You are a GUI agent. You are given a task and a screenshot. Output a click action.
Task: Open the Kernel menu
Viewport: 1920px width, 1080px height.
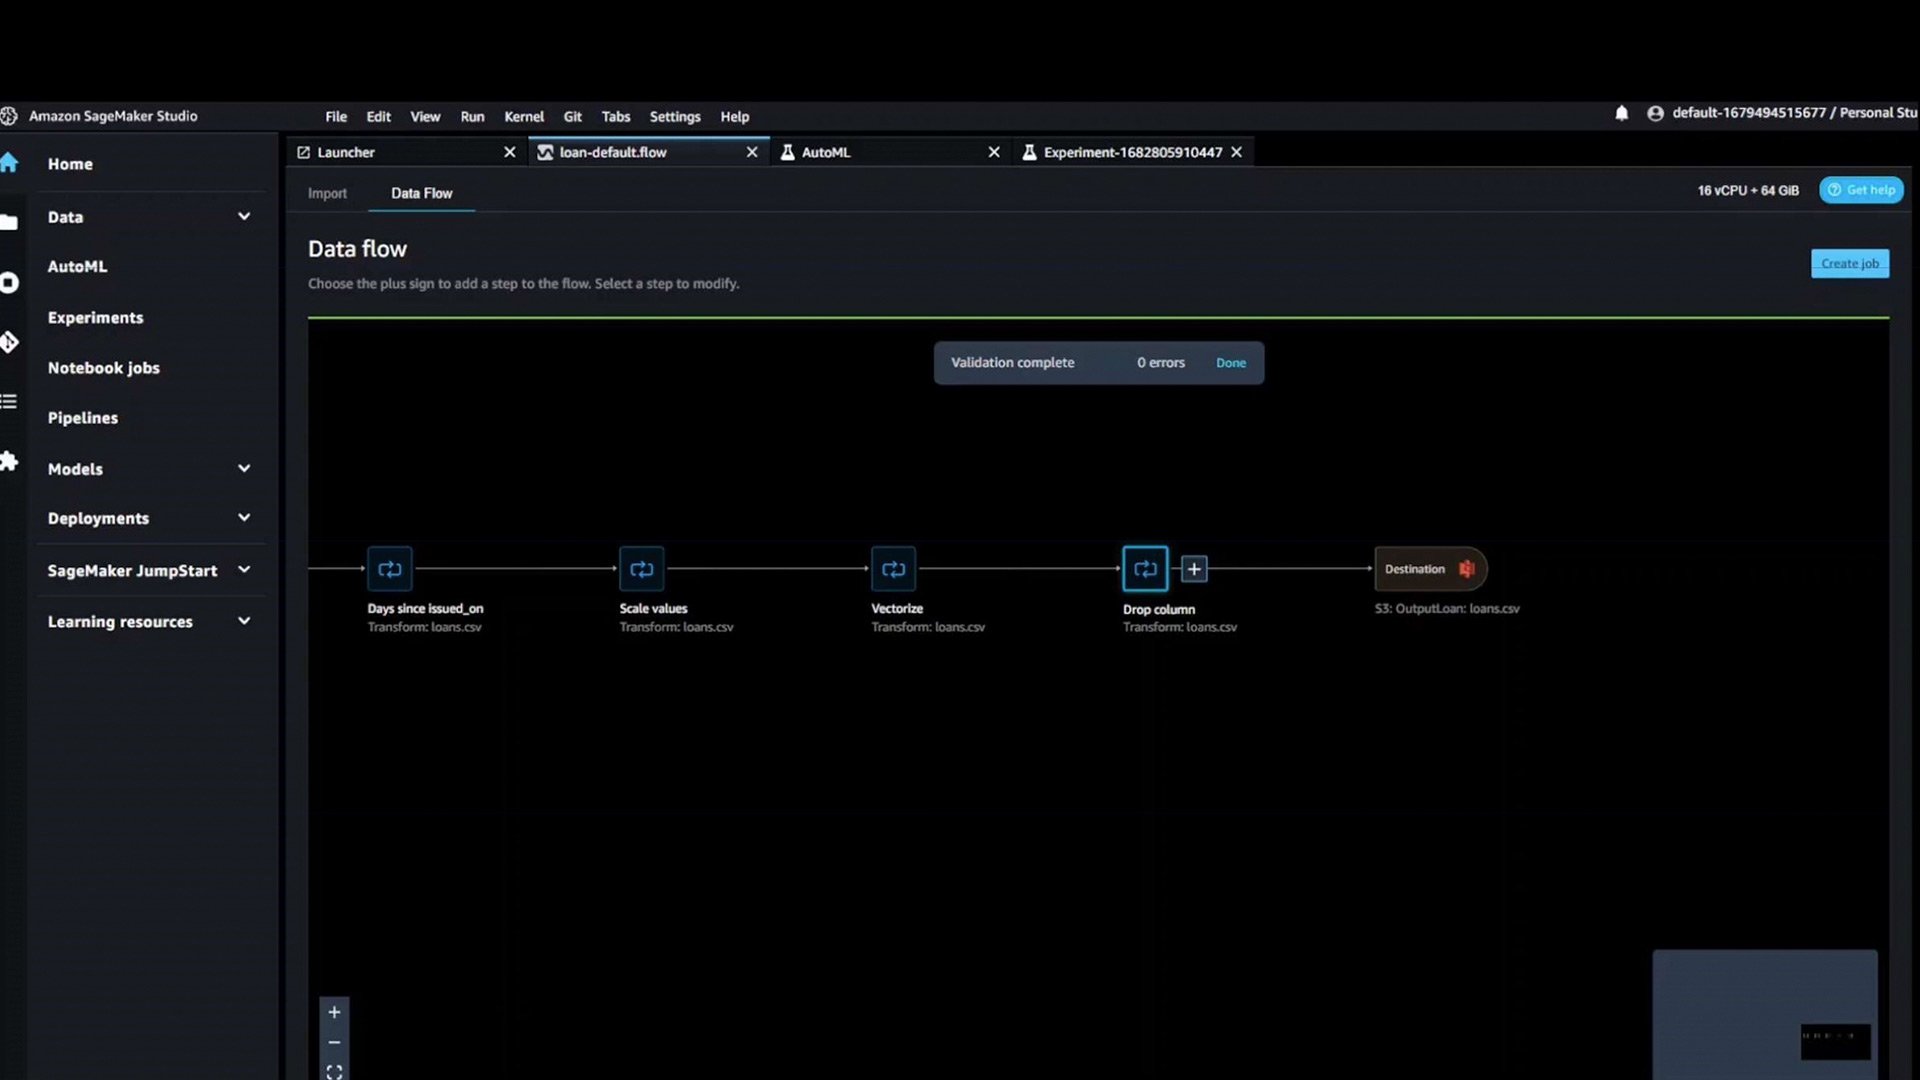tap(524, 116)
